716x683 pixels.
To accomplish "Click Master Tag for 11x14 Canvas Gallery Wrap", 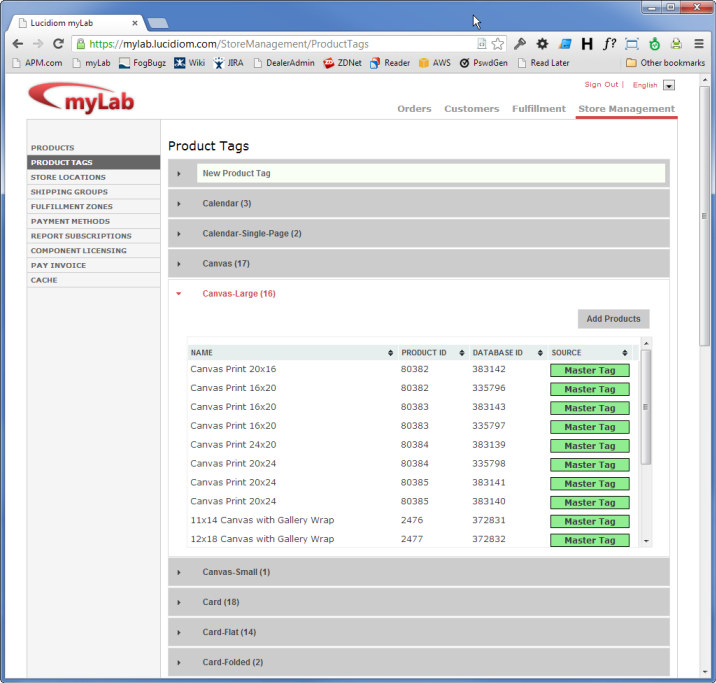I will pos(590,521).
